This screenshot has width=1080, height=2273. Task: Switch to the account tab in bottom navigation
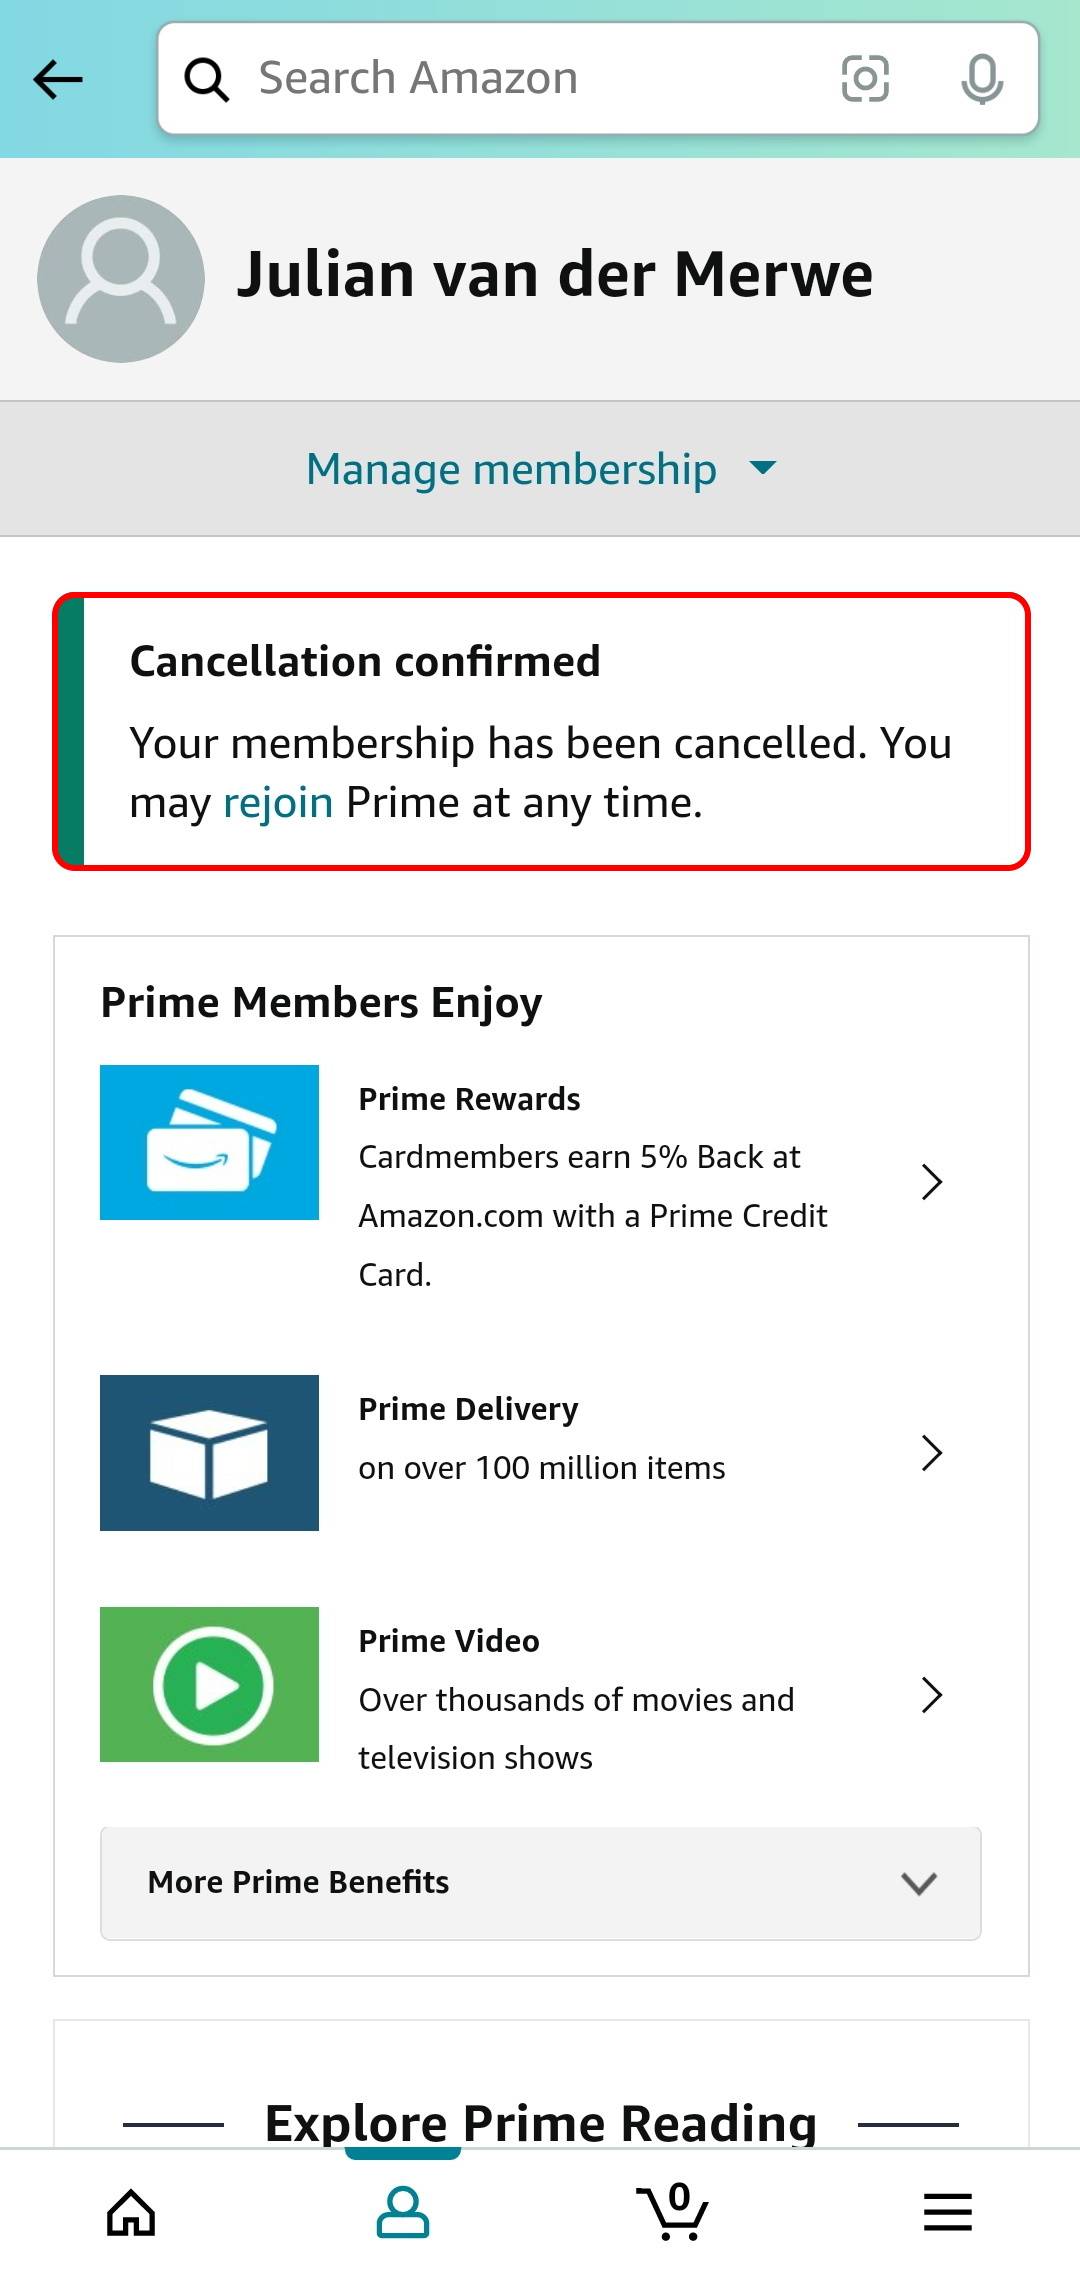[x=404, y=2212]
